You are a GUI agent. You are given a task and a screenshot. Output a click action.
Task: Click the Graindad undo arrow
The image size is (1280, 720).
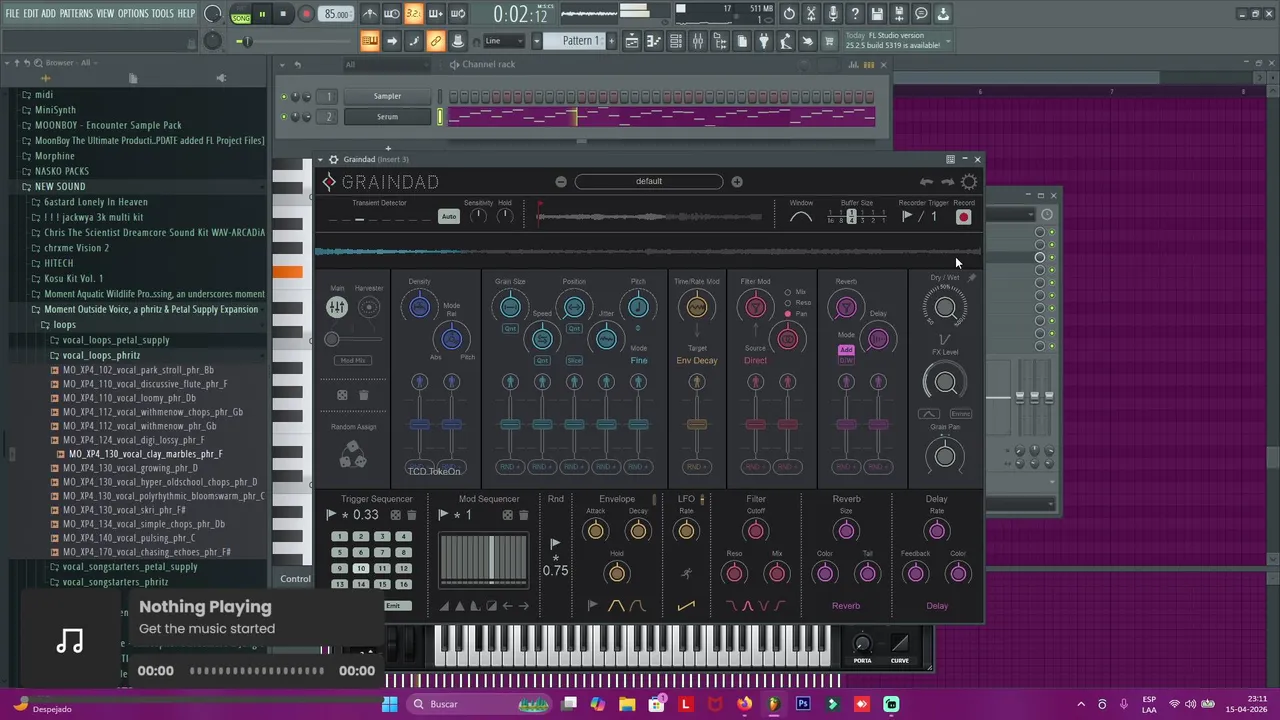coord(926,182)
